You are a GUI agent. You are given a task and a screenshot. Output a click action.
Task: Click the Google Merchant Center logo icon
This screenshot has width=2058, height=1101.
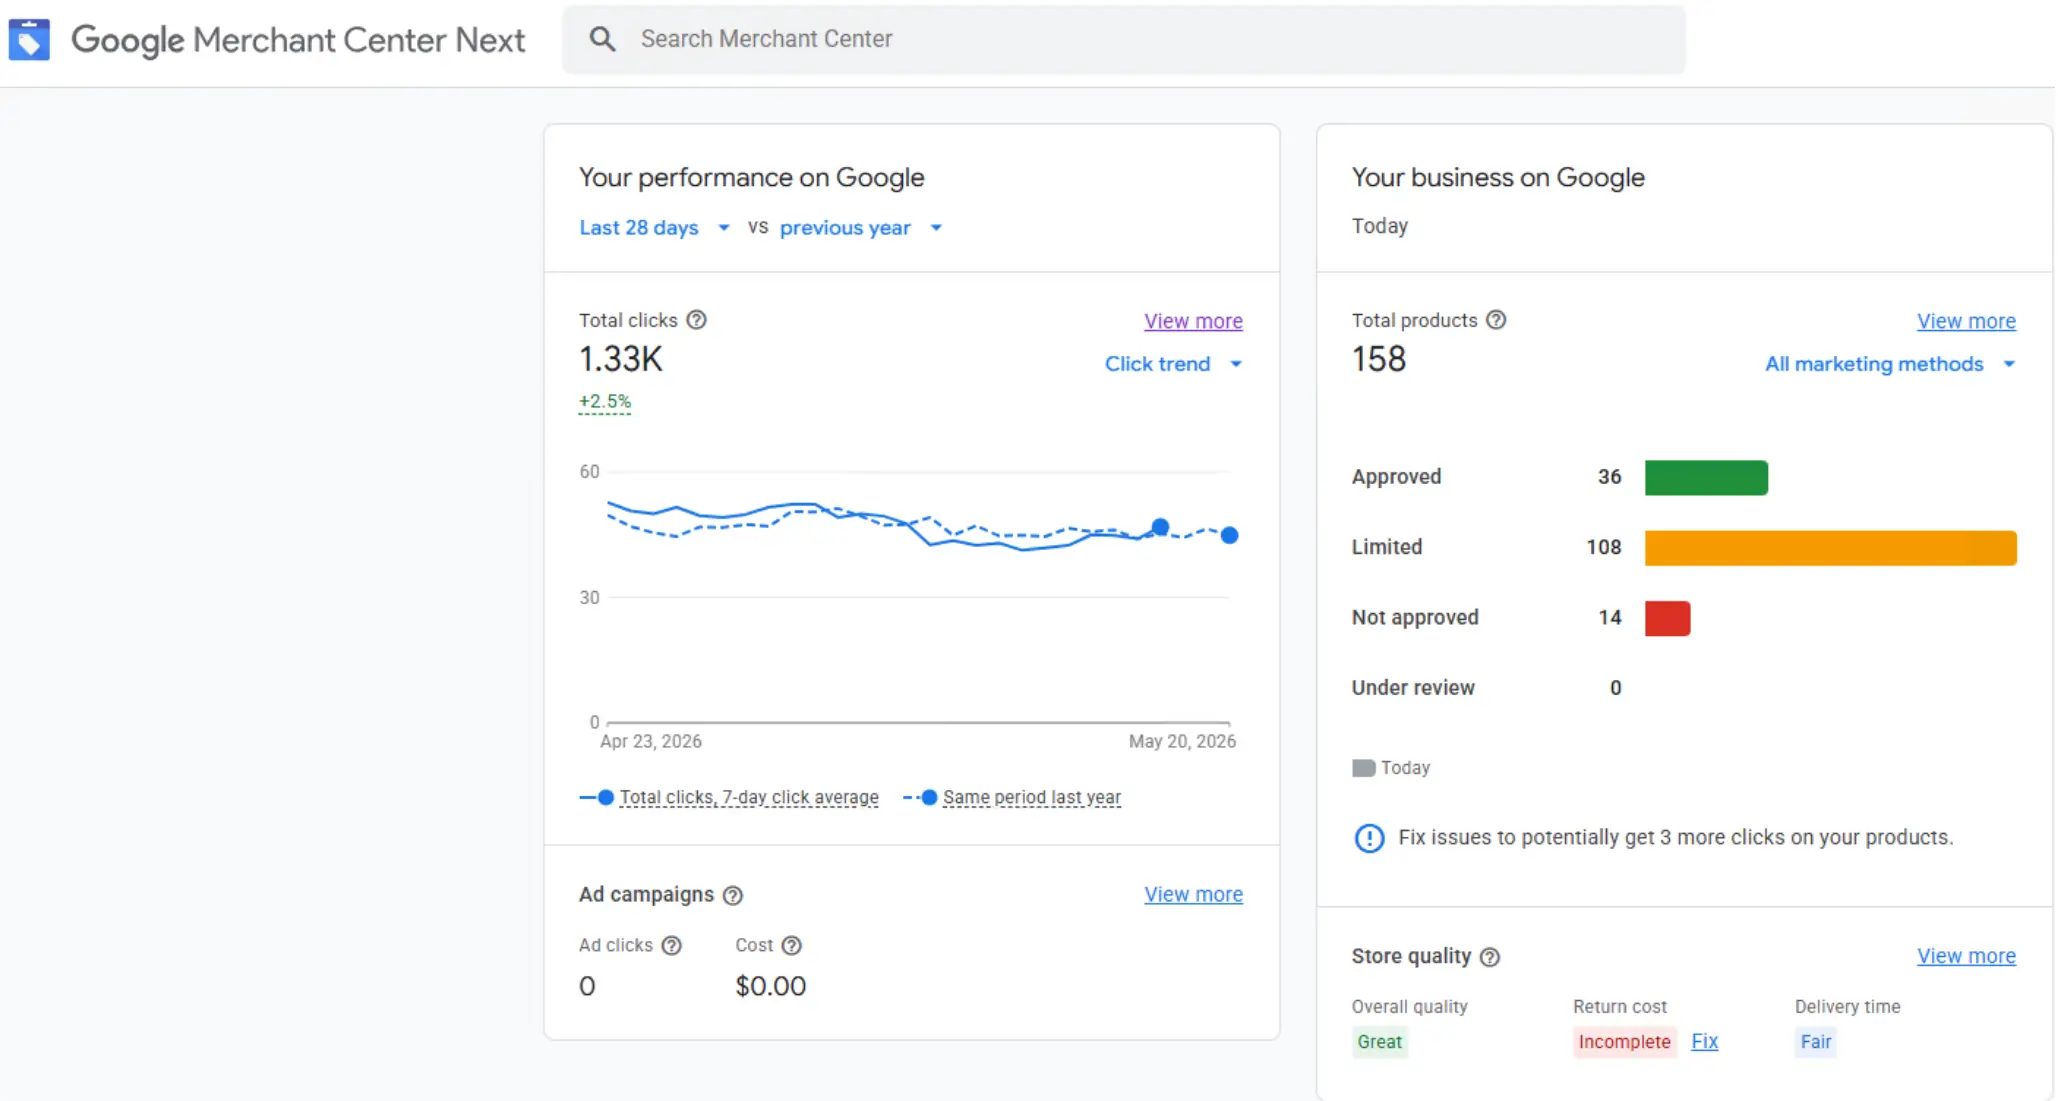29,39
